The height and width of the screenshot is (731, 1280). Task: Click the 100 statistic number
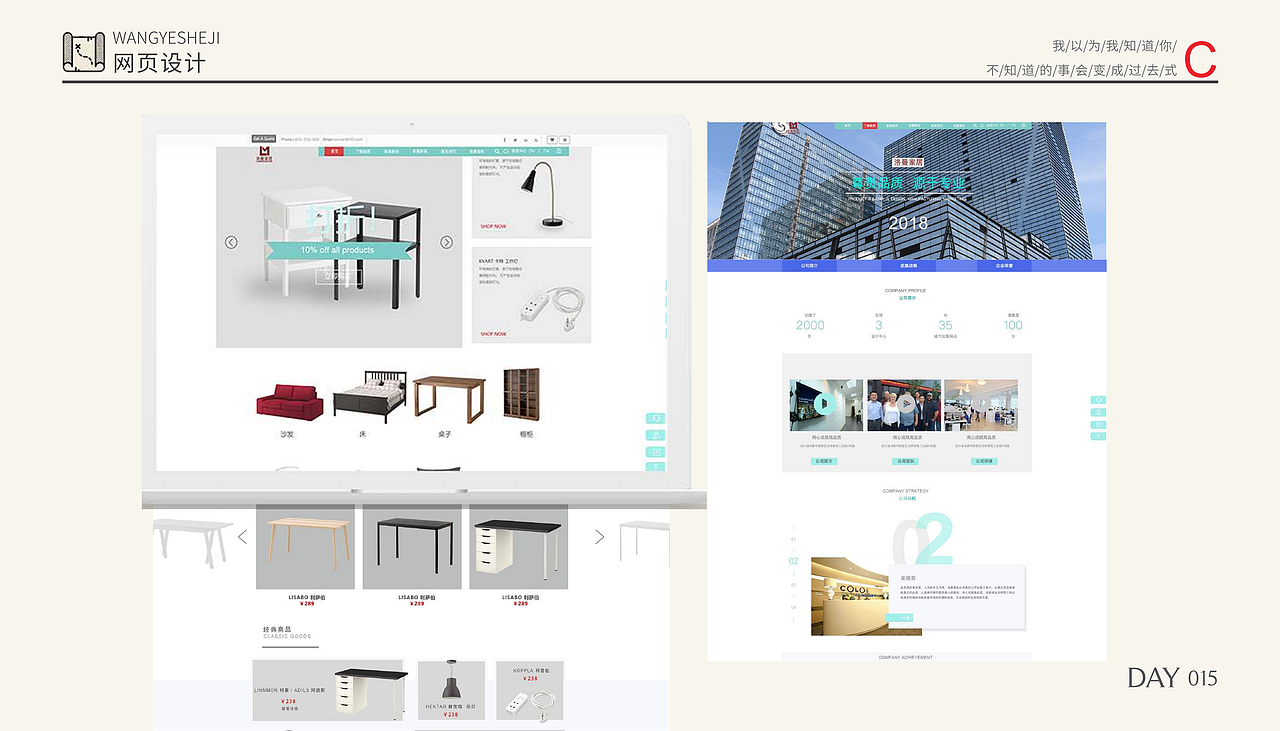point(1013,325)
